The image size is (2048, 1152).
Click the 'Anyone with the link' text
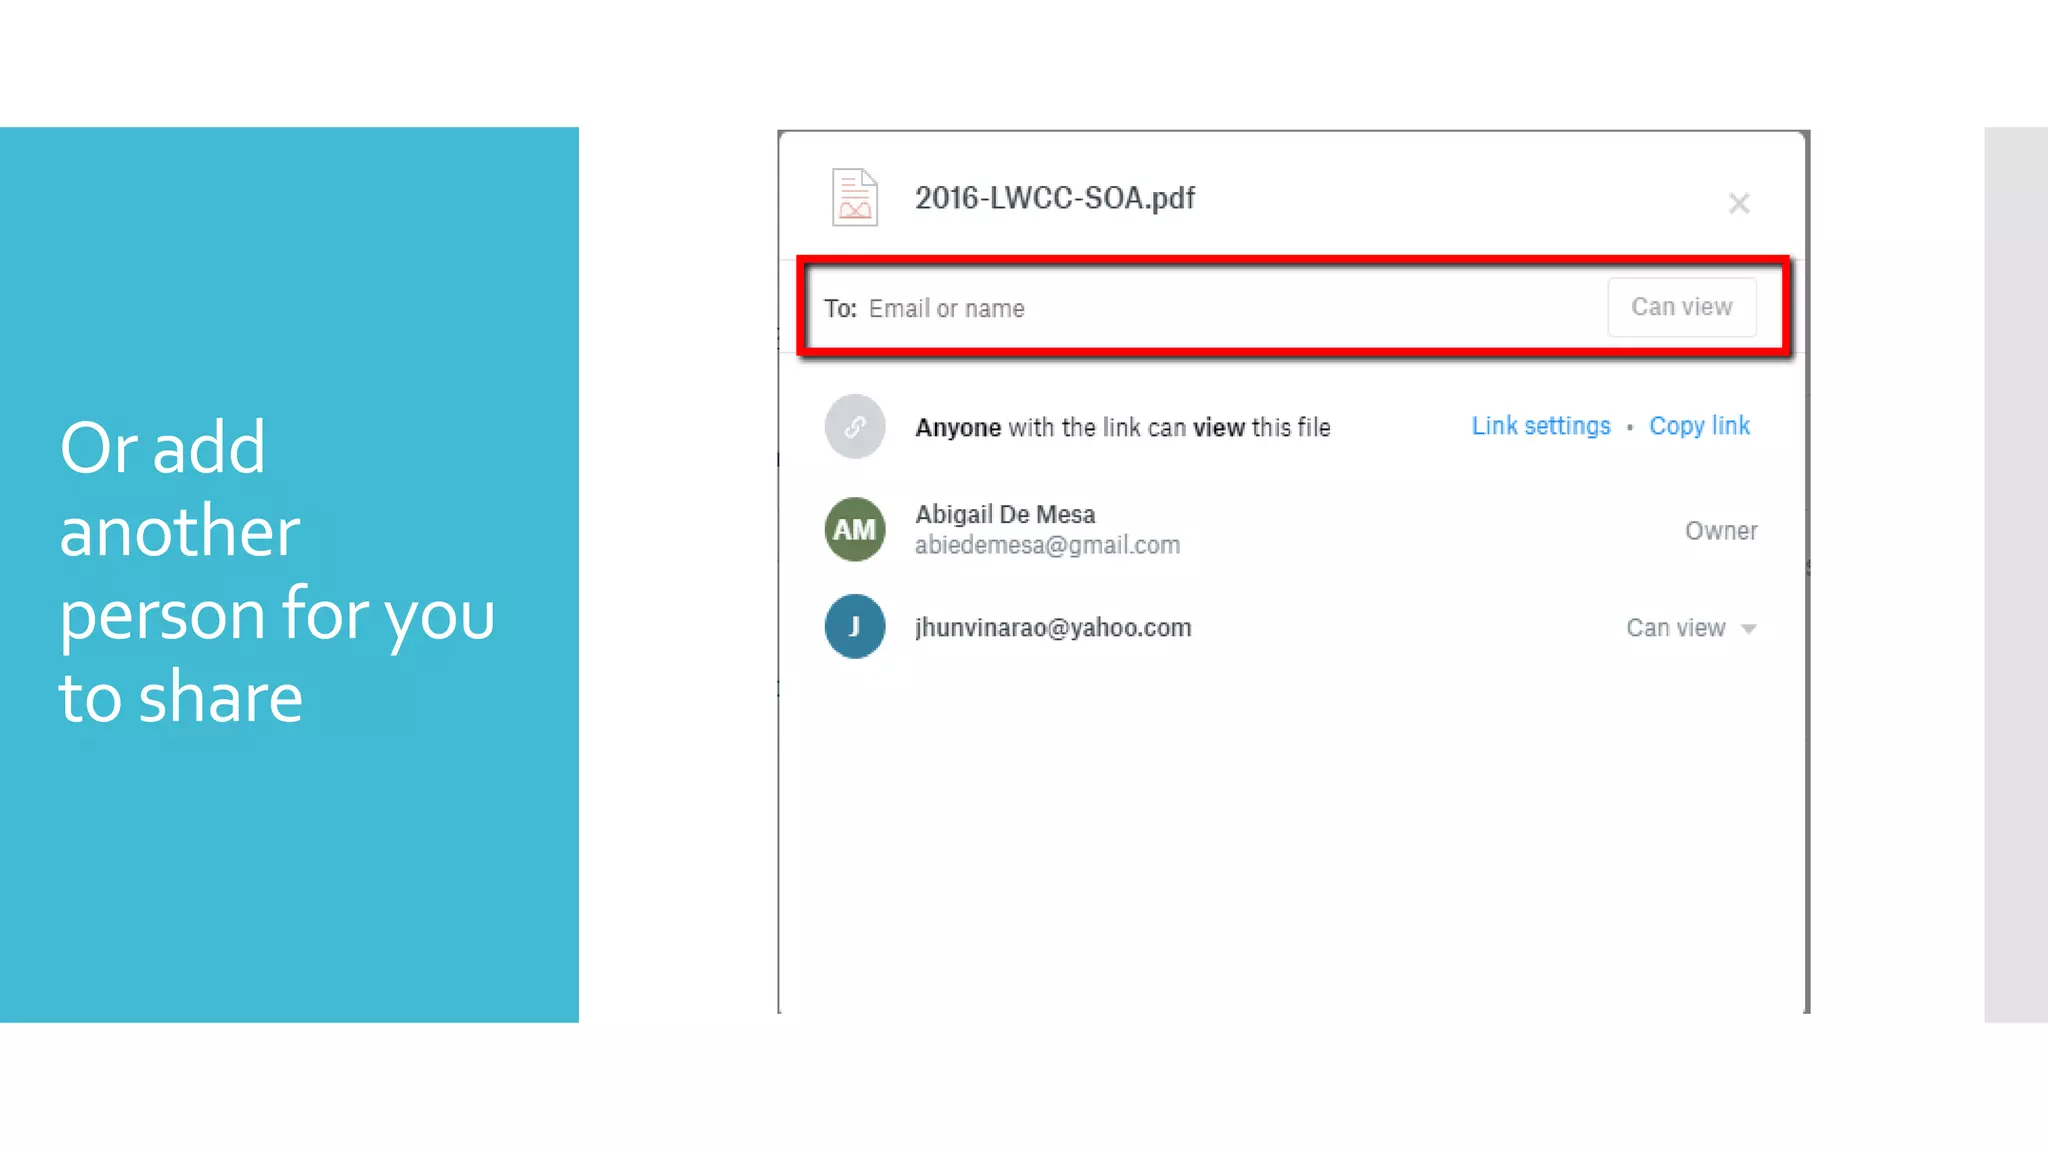click(1122, 428)
